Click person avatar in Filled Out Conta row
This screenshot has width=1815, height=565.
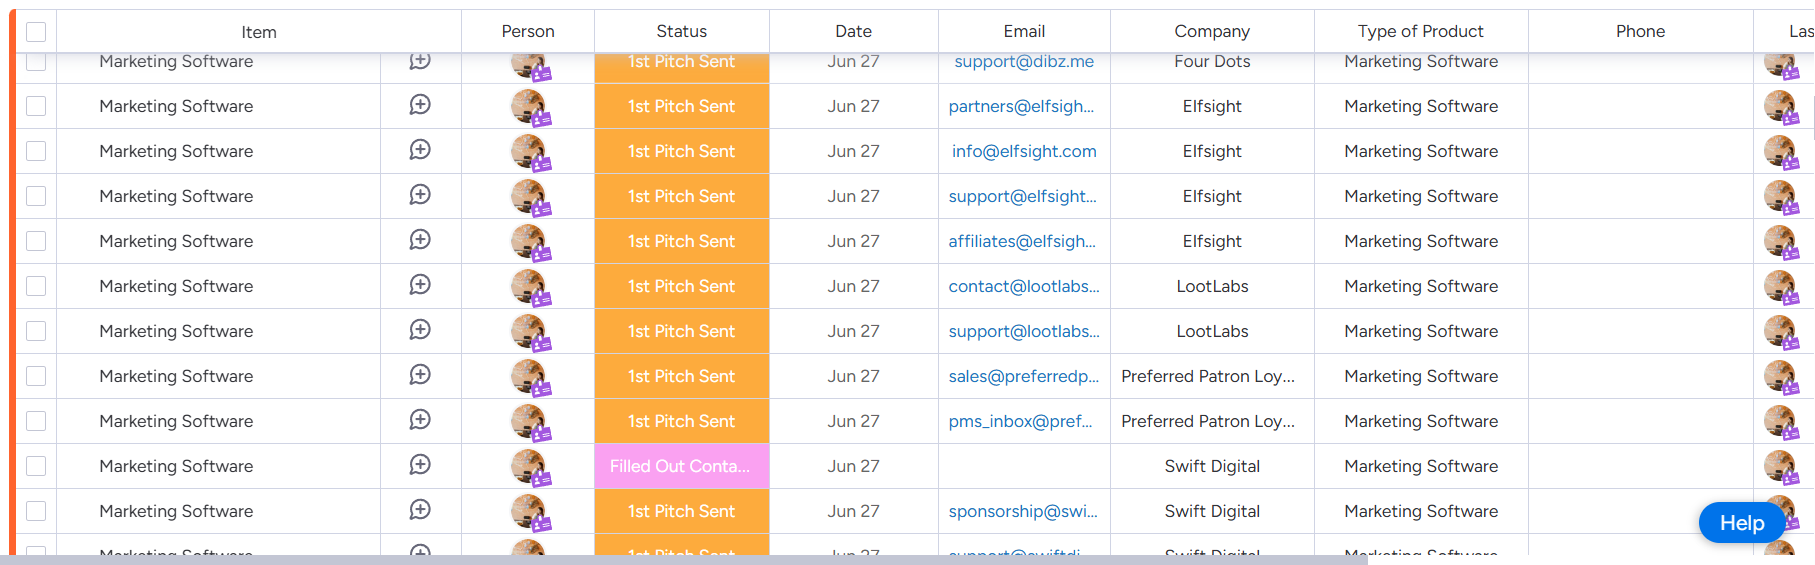point(528,466)
